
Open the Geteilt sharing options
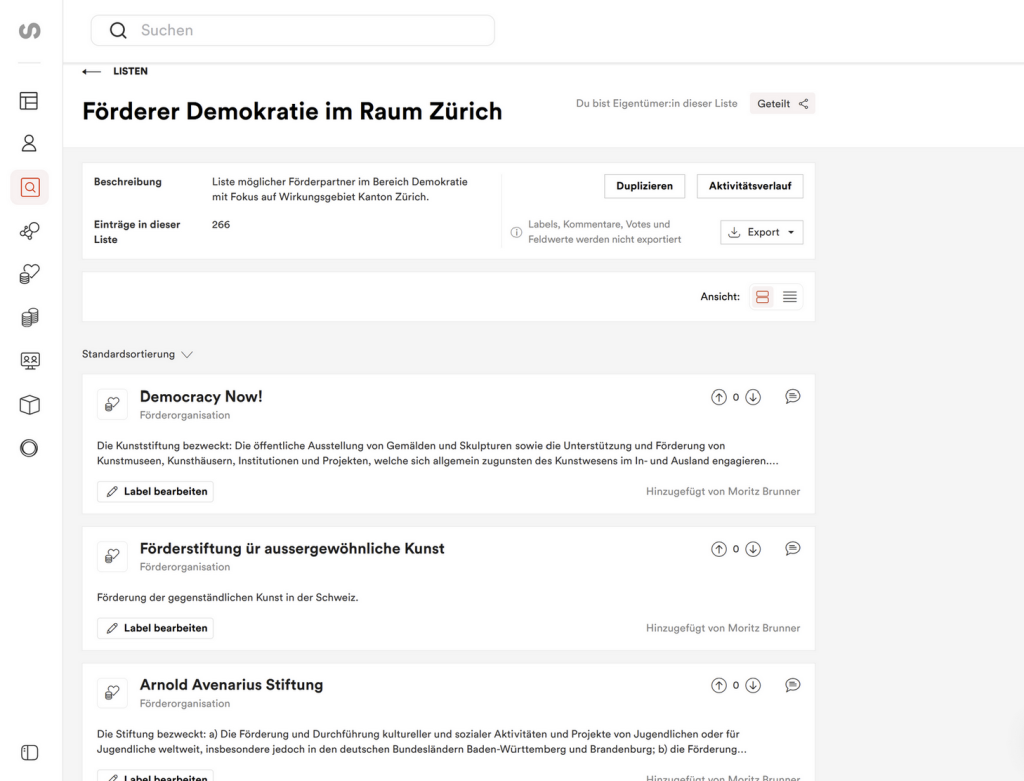tap(782, 103)
